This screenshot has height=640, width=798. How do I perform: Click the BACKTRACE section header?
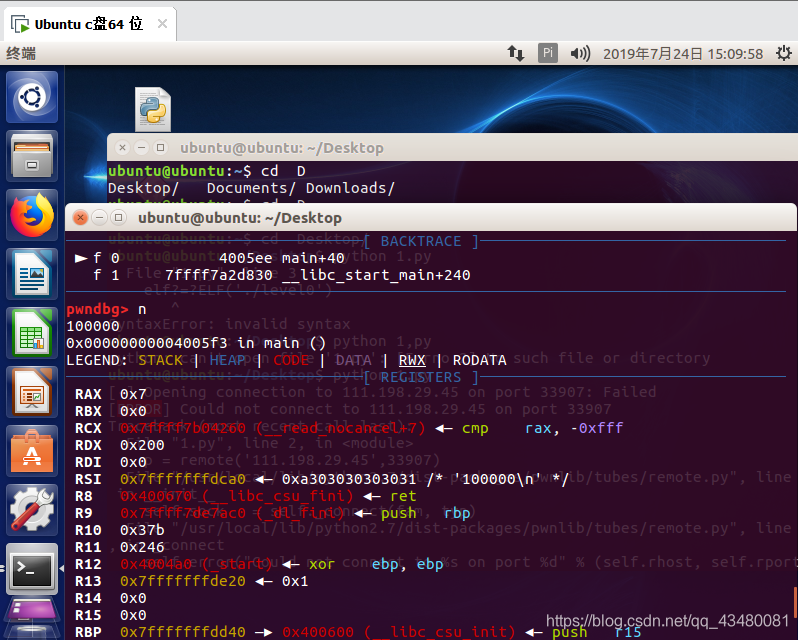[x=421, y=241]
